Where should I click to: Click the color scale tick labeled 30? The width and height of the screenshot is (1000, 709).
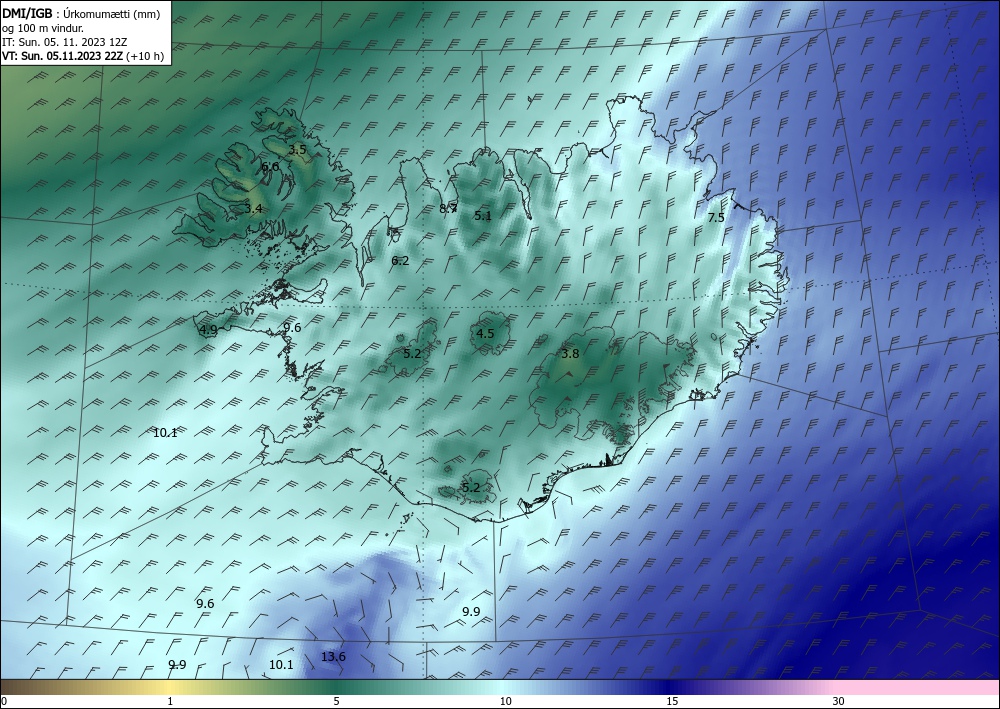[x=838, y=701]
